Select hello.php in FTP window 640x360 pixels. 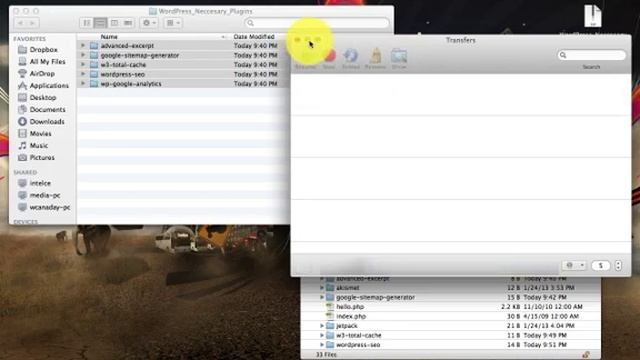pos(451,307)
